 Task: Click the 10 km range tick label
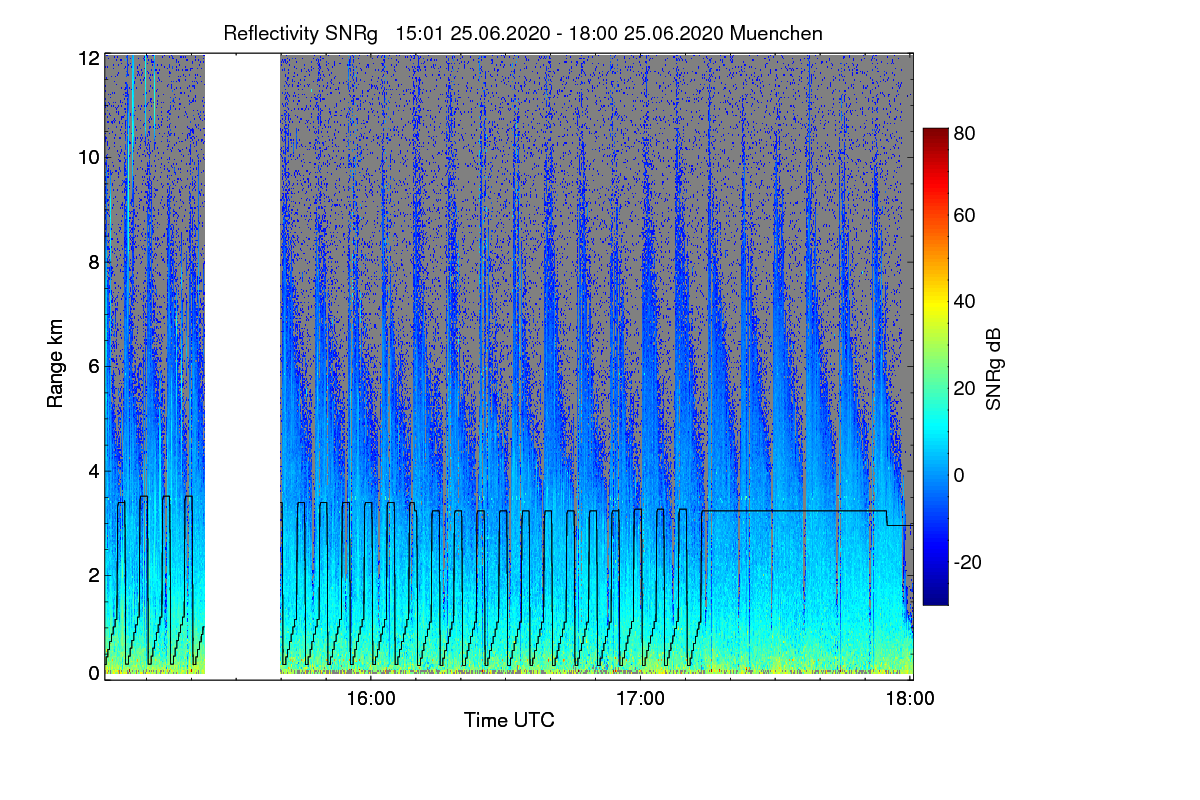point(89,157)
